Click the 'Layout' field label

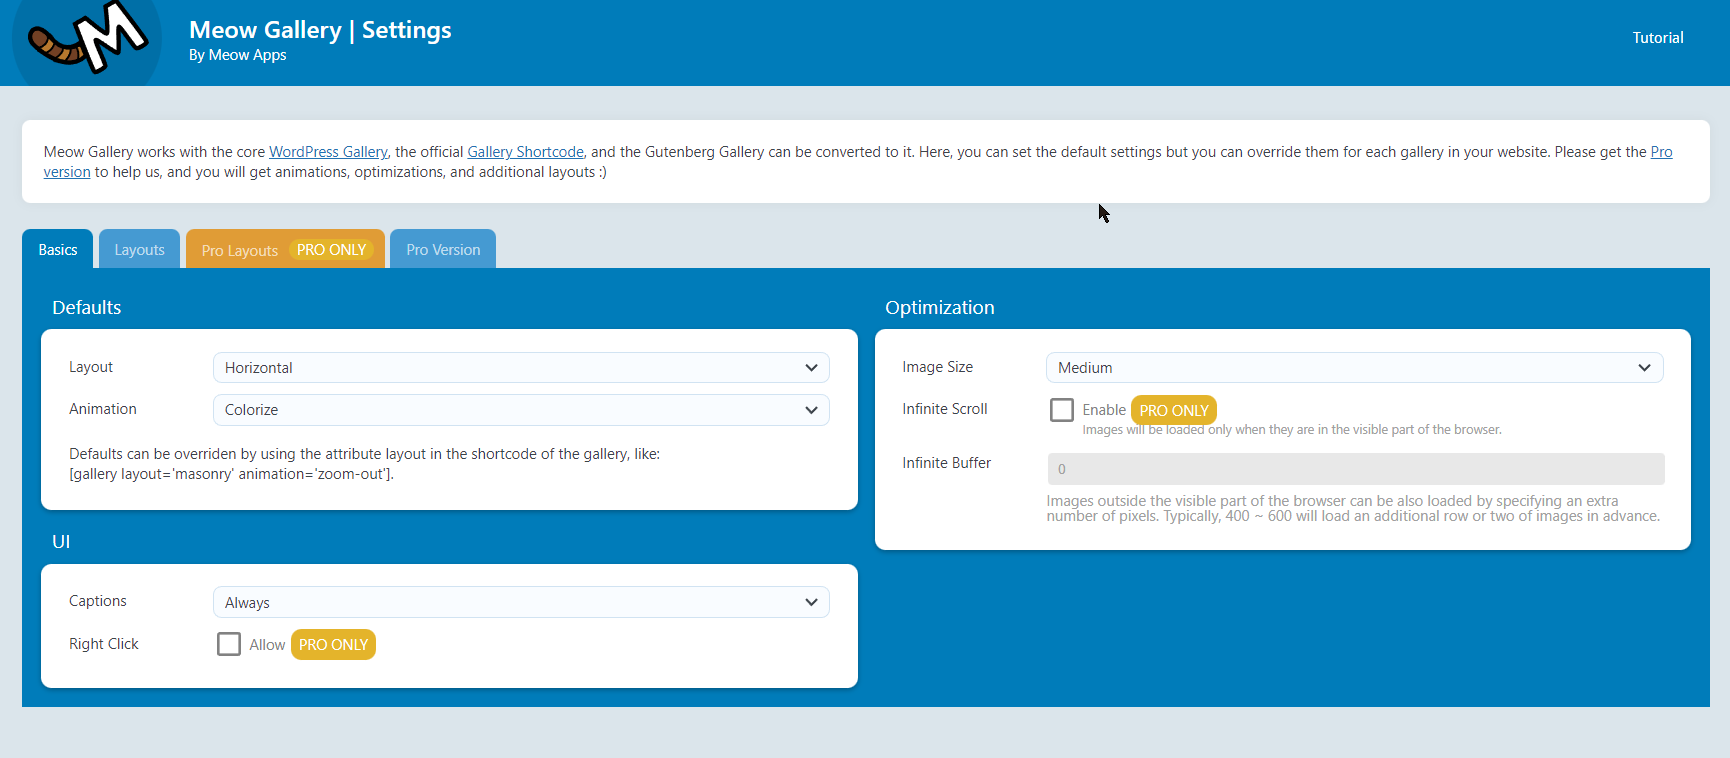(x=91, y=367)
